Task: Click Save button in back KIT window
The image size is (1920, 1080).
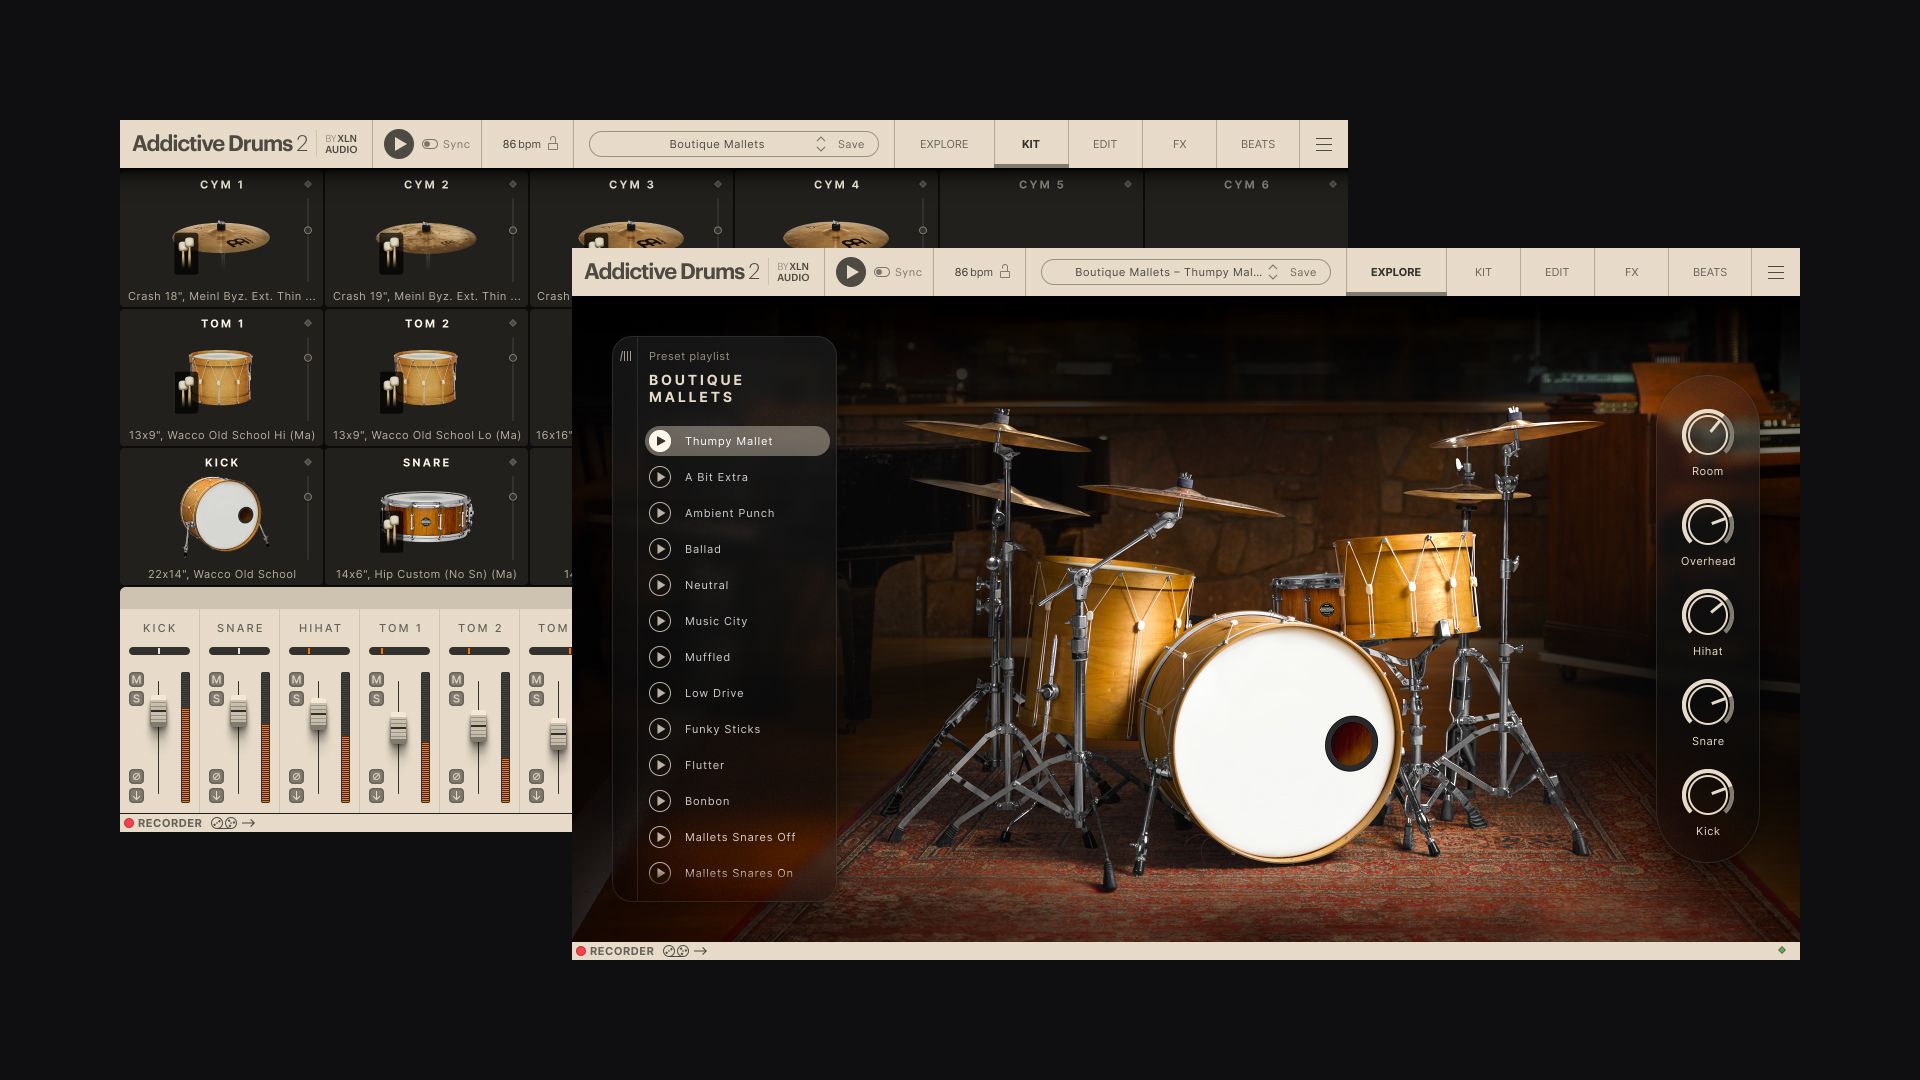Action: pyautogui.click(x=851, y=144)
